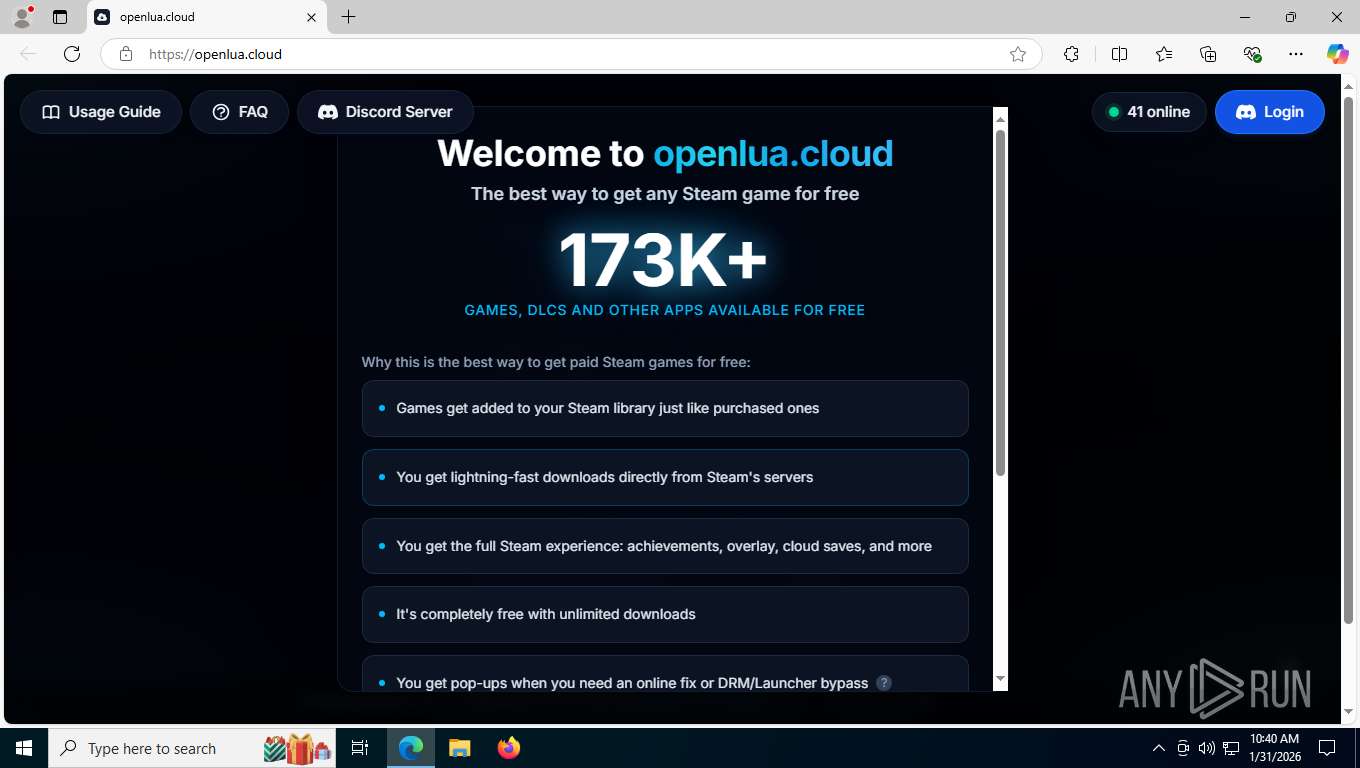Open Browser essentials heart icon

click(1252, 54)
